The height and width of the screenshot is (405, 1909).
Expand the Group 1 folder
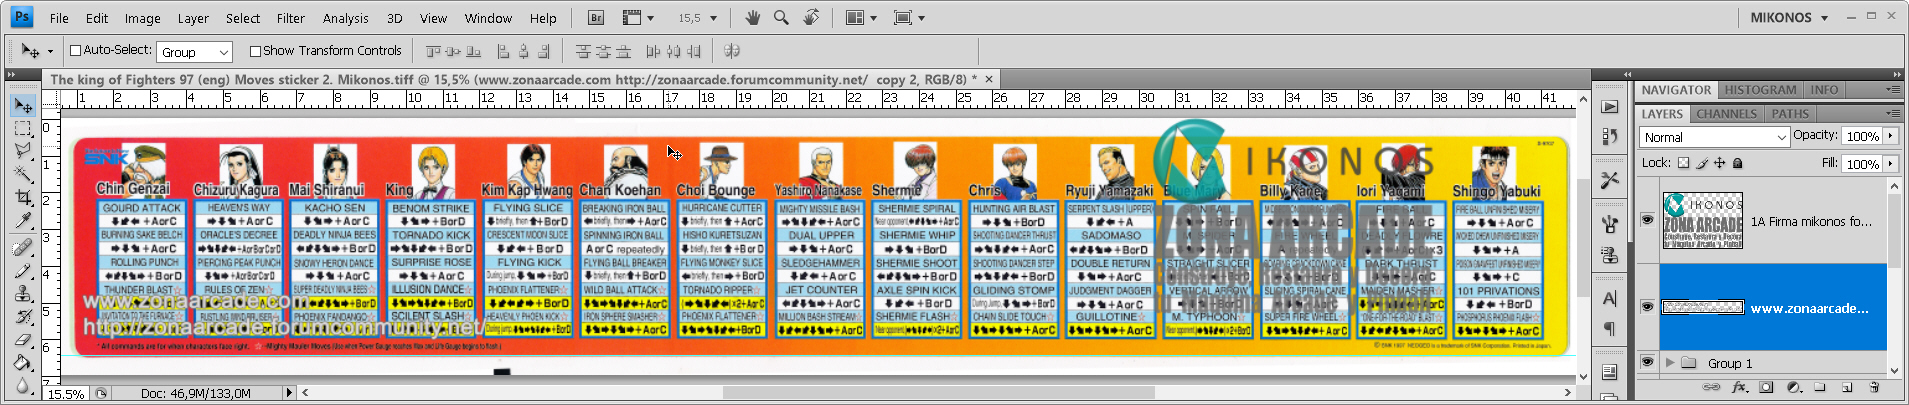[1669, 363]
